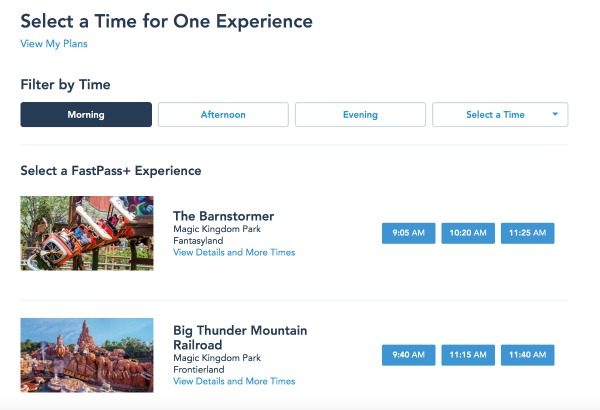Select the 11:15 AM Big Thunder slot
Viewport: 600px width, 410px height.
point(468,355)
